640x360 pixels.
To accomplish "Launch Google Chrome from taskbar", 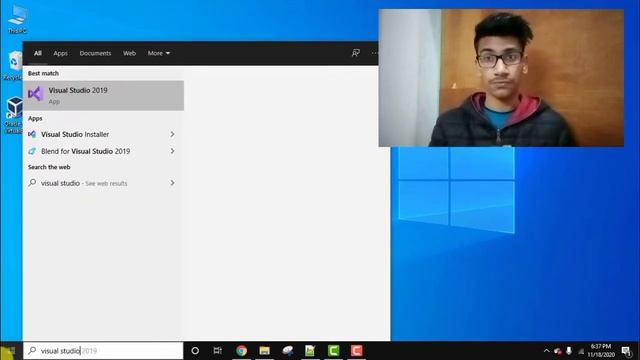I will [241, 351].
